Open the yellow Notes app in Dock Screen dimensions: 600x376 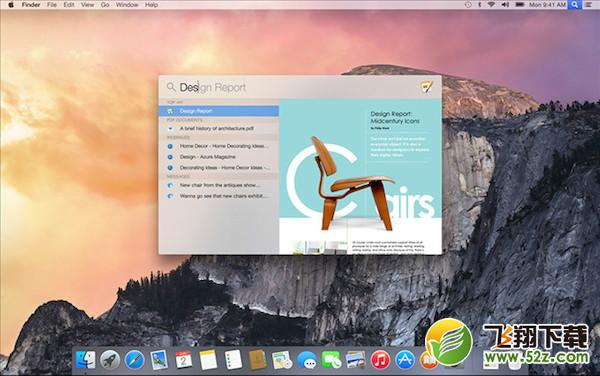(x=208, y=360)
